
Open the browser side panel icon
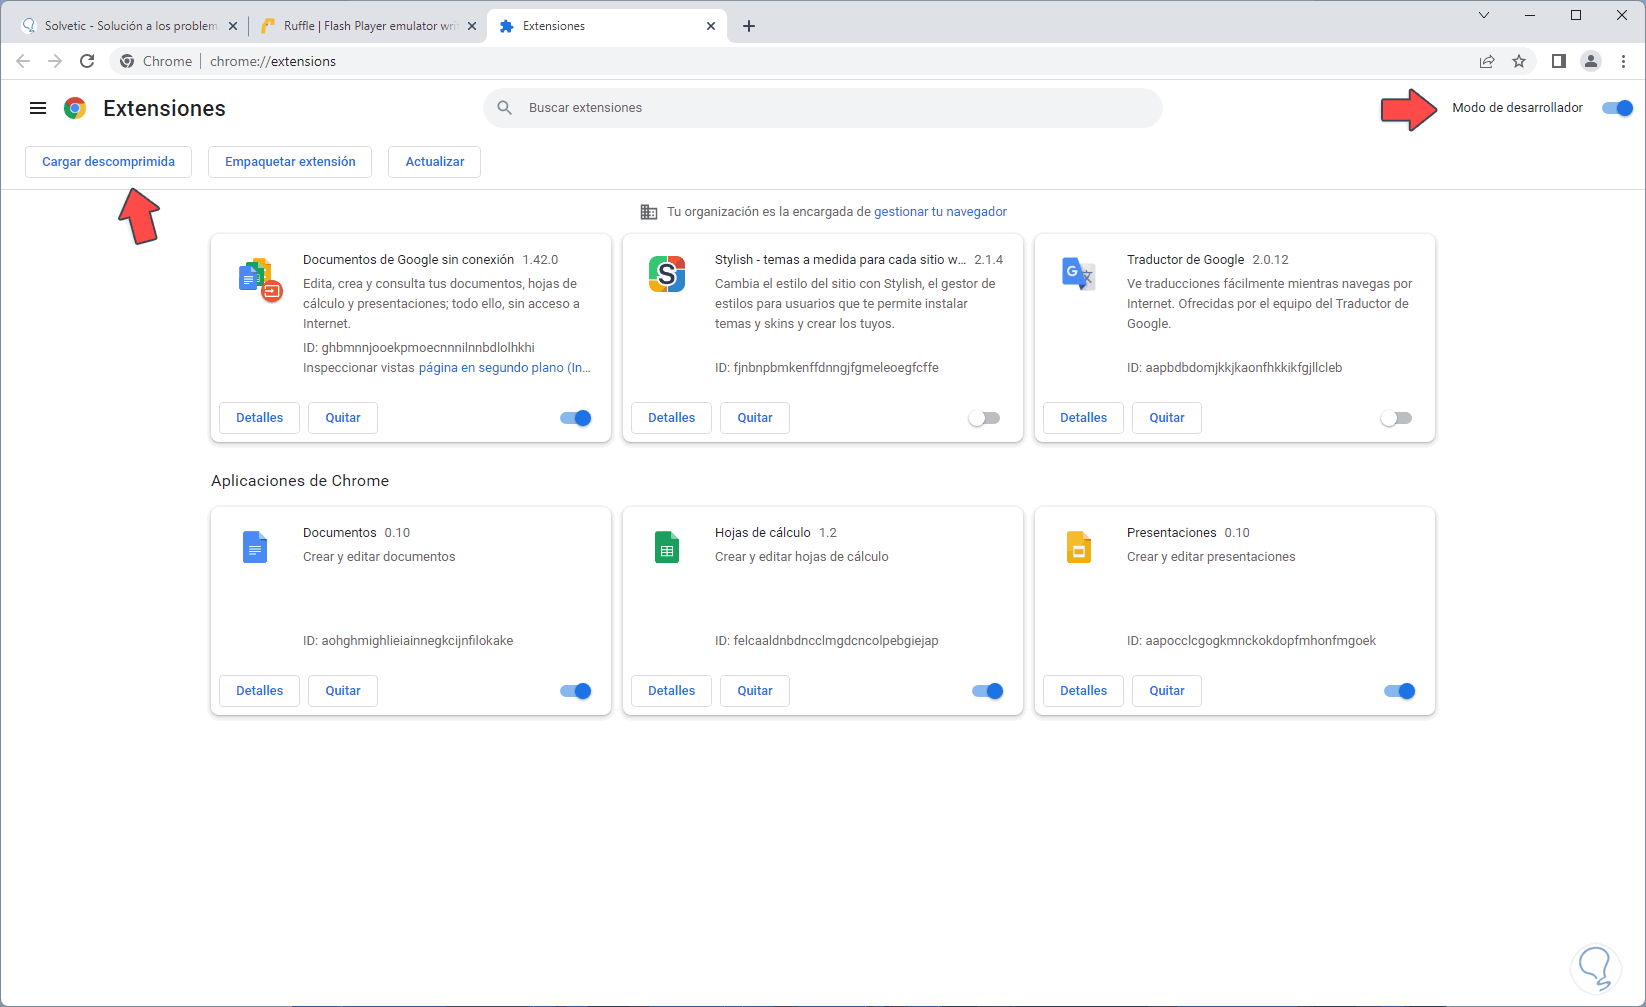pos(1558,61)
